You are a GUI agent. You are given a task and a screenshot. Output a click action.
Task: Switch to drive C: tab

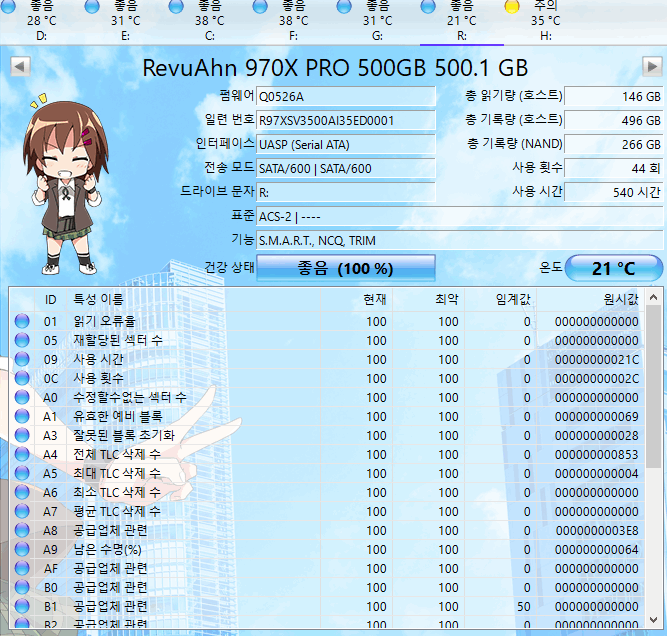(x=210, y=21)
